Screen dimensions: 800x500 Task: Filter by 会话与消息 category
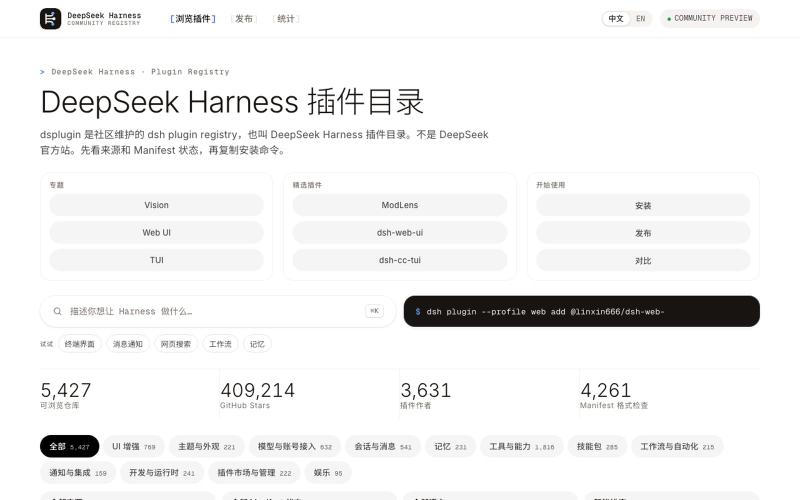tap(383, 446)
